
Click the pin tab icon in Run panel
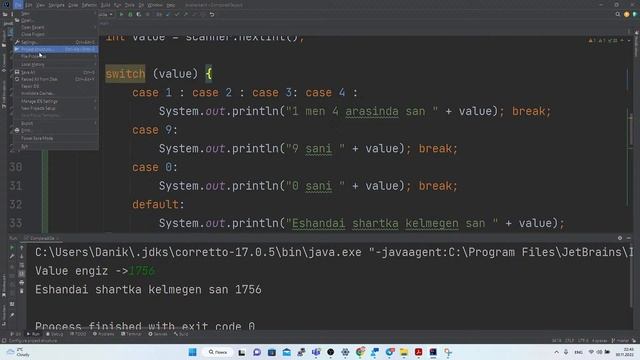[12, 315]
